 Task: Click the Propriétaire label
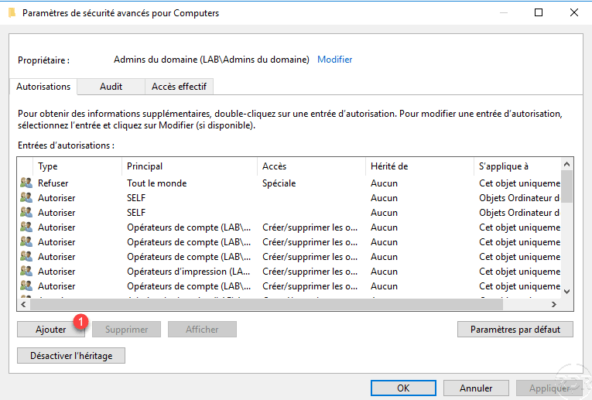43,60
